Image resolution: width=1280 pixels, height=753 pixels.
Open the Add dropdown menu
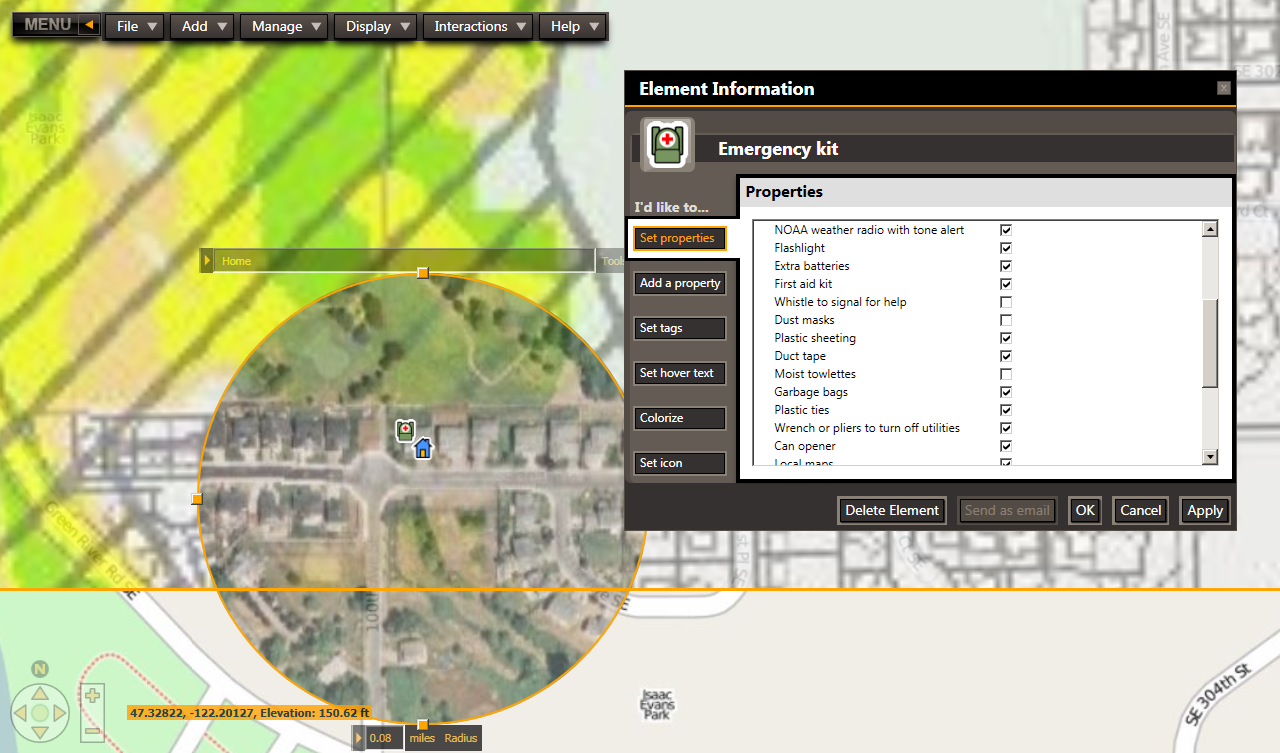point(204,26)
